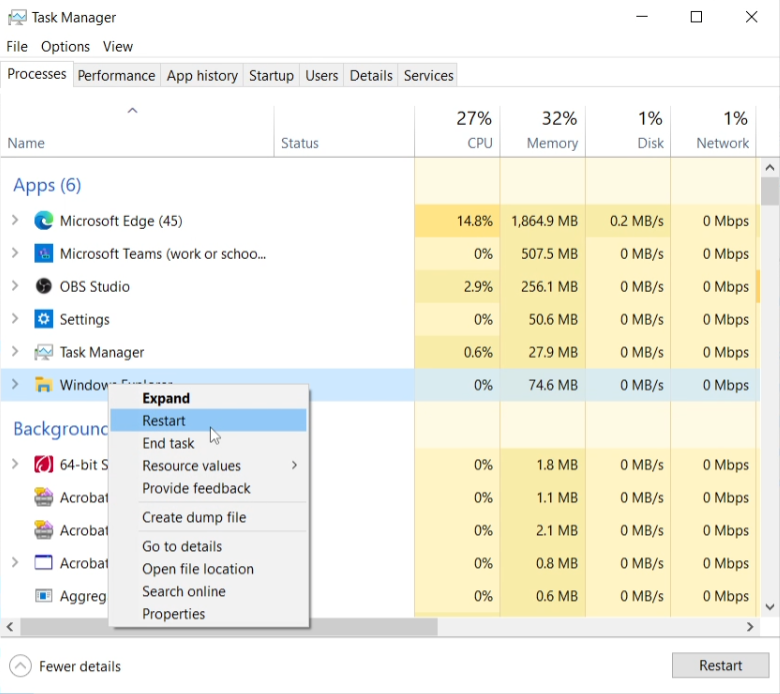This screenshot has height=694, width=780.
Task: Click the Aggregator process icon
Action: tap(43, 595)
